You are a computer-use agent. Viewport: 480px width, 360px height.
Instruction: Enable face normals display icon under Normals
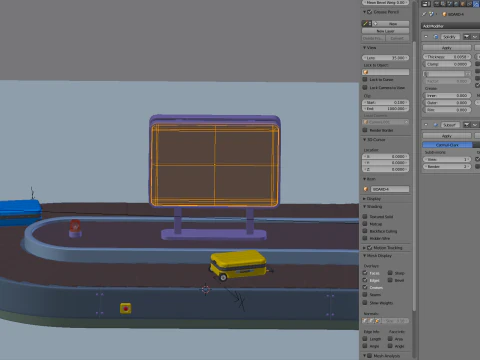click(377, 321)
